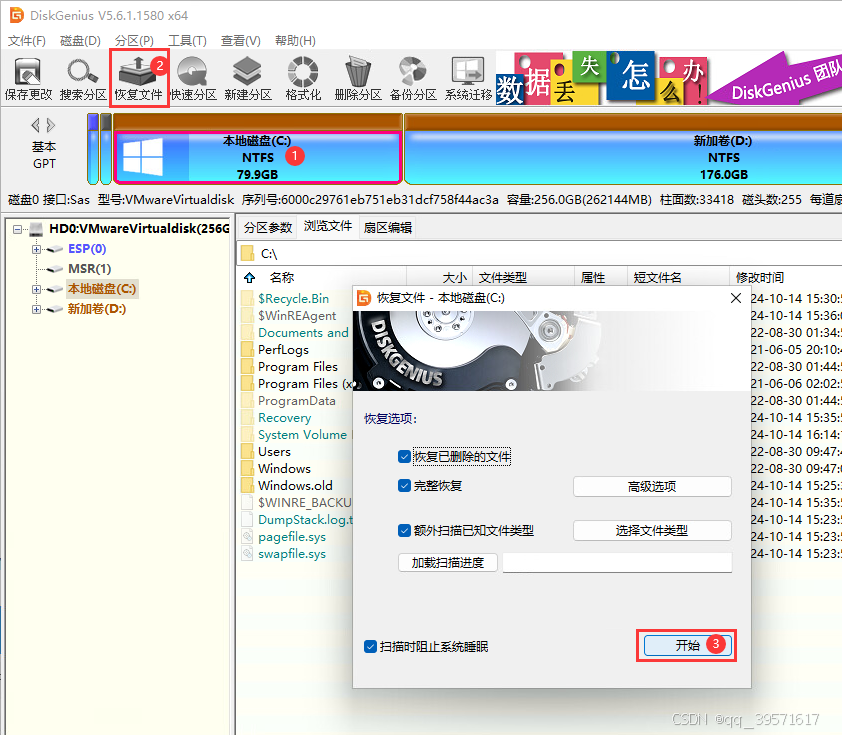Open the File (文件) menu
The width and height of the screenshot is (842, 735).
(26, 41)
